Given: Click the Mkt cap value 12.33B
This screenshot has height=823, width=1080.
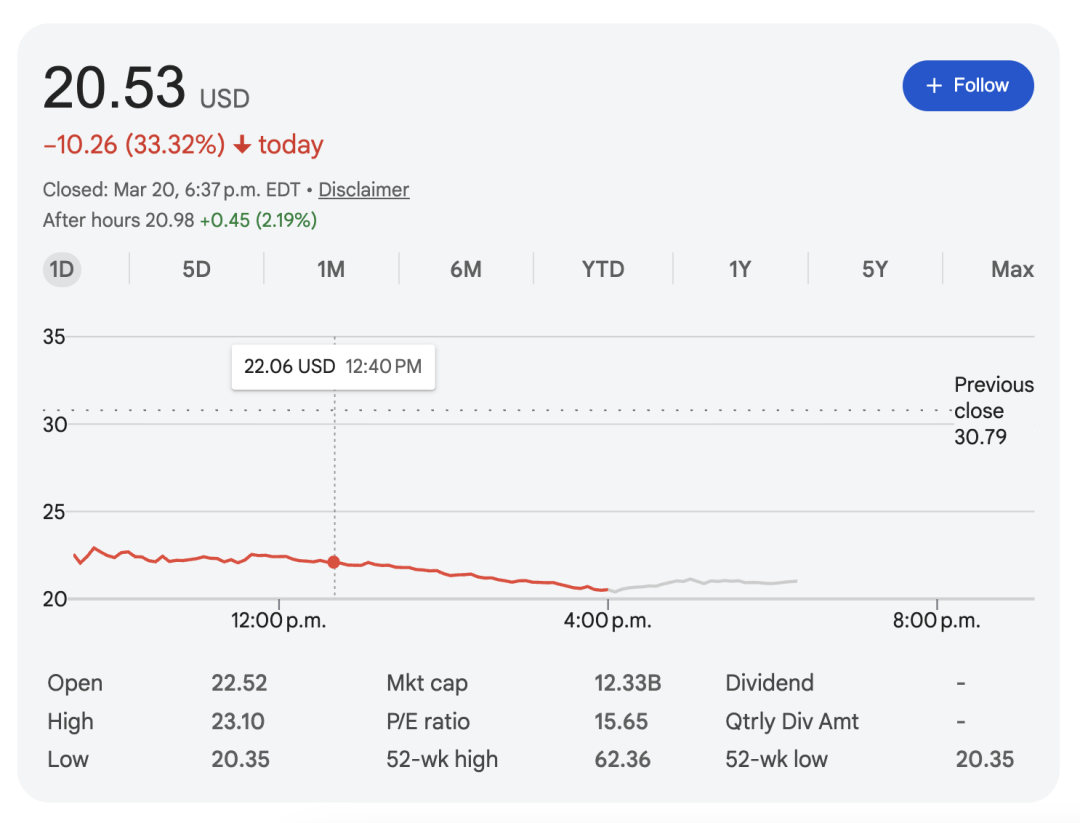Looking at the screenshot, I should pos(627,684).
